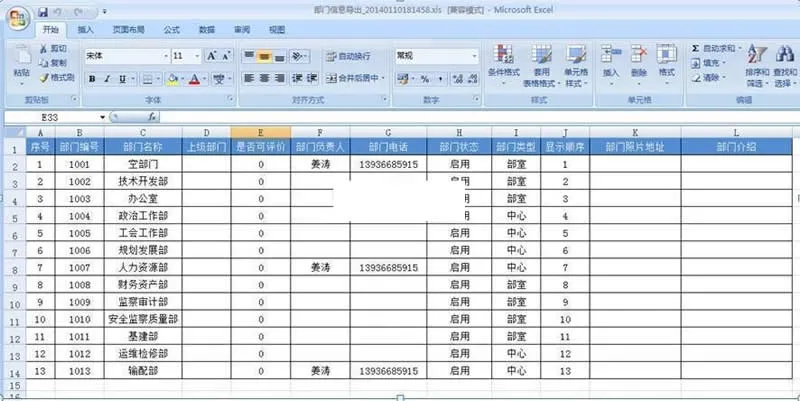Click the 插入 insert cells icon

tap(611, 54)
